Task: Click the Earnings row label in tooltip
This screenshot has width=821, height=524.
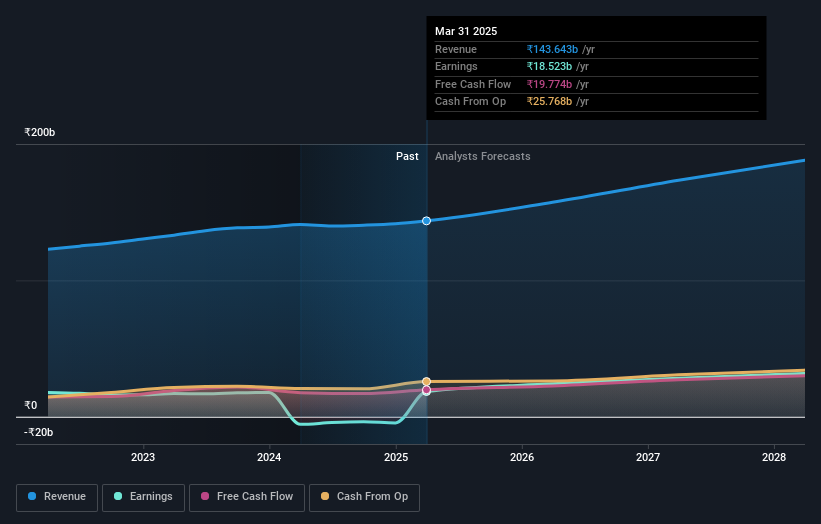Action: [456, 66]
